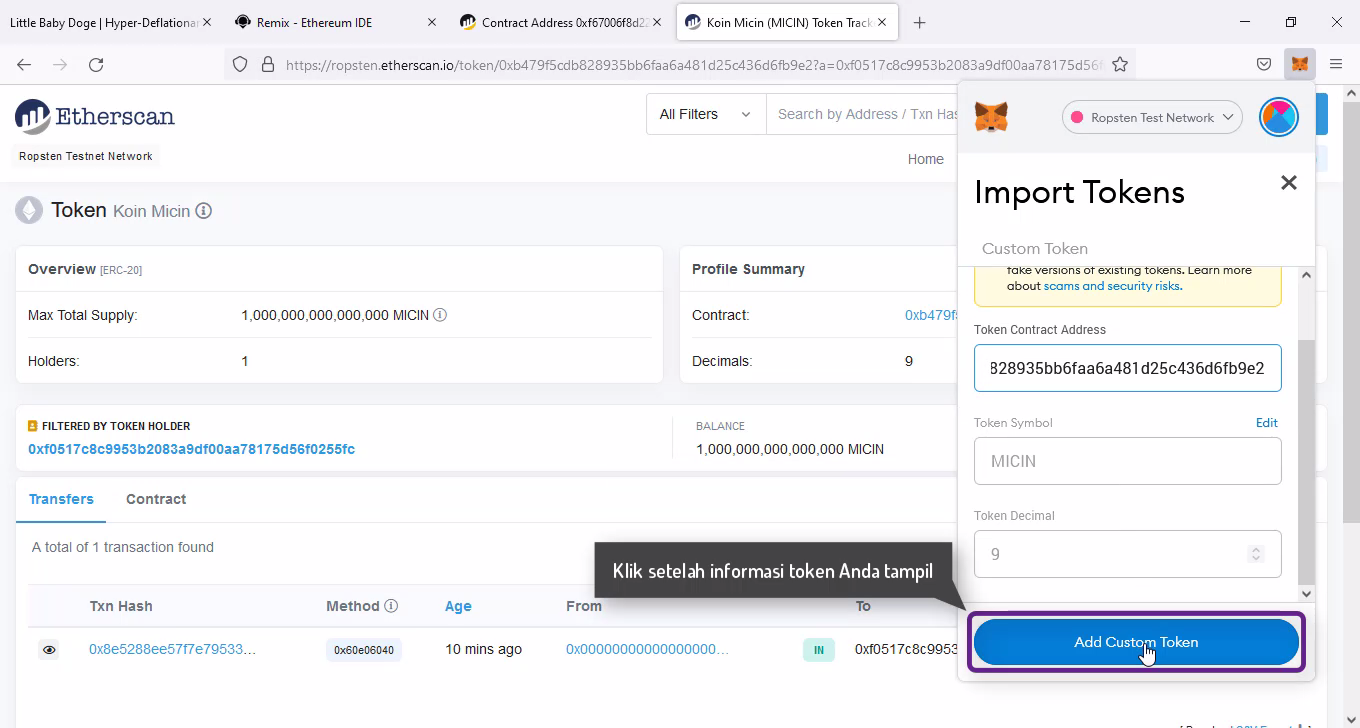Open the Ropsten Test Network dropdown
The height and width of the screenshot is (728, 1360).
[x=1152, y=117]
